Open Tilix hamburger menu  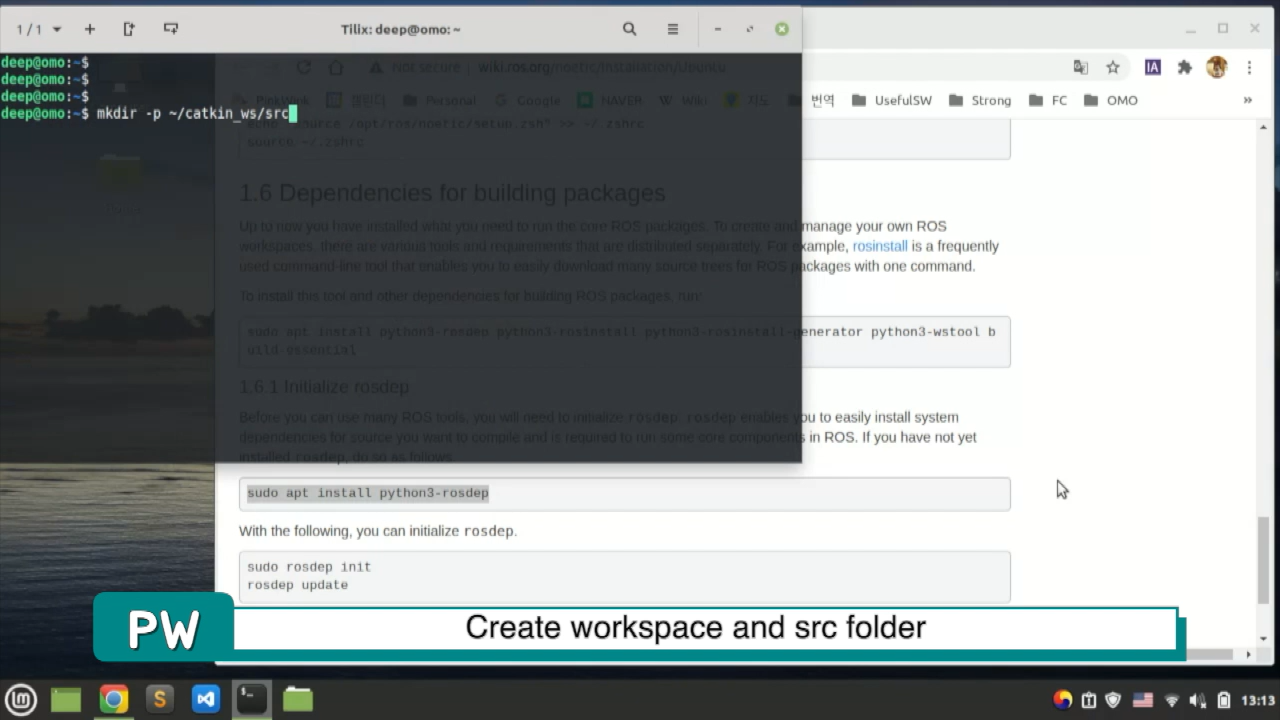tap(673, 29)
